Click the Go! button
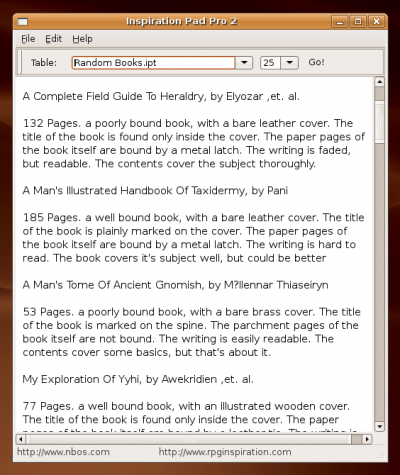400x475 pixels. (316, 62)
